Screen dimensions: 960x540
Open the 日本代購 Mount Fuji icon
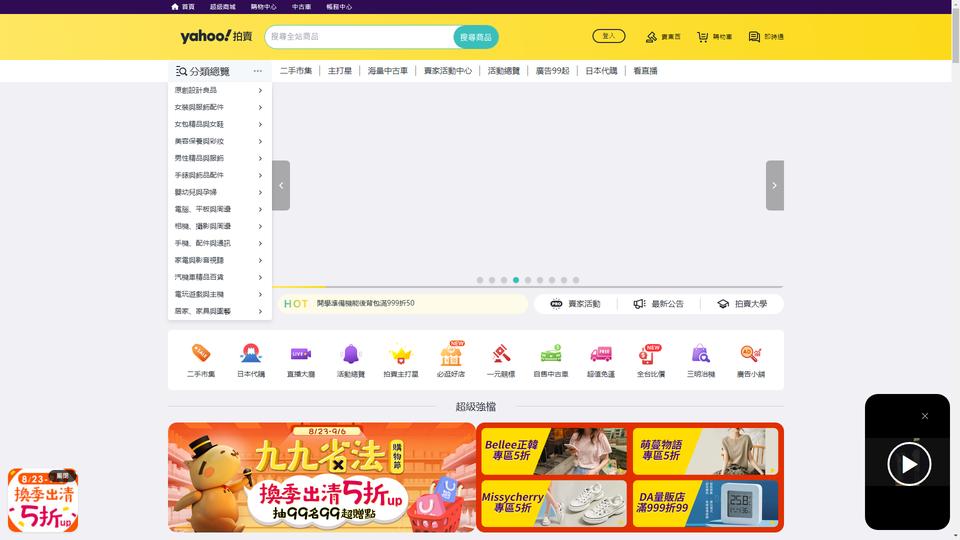pos(251,353)
